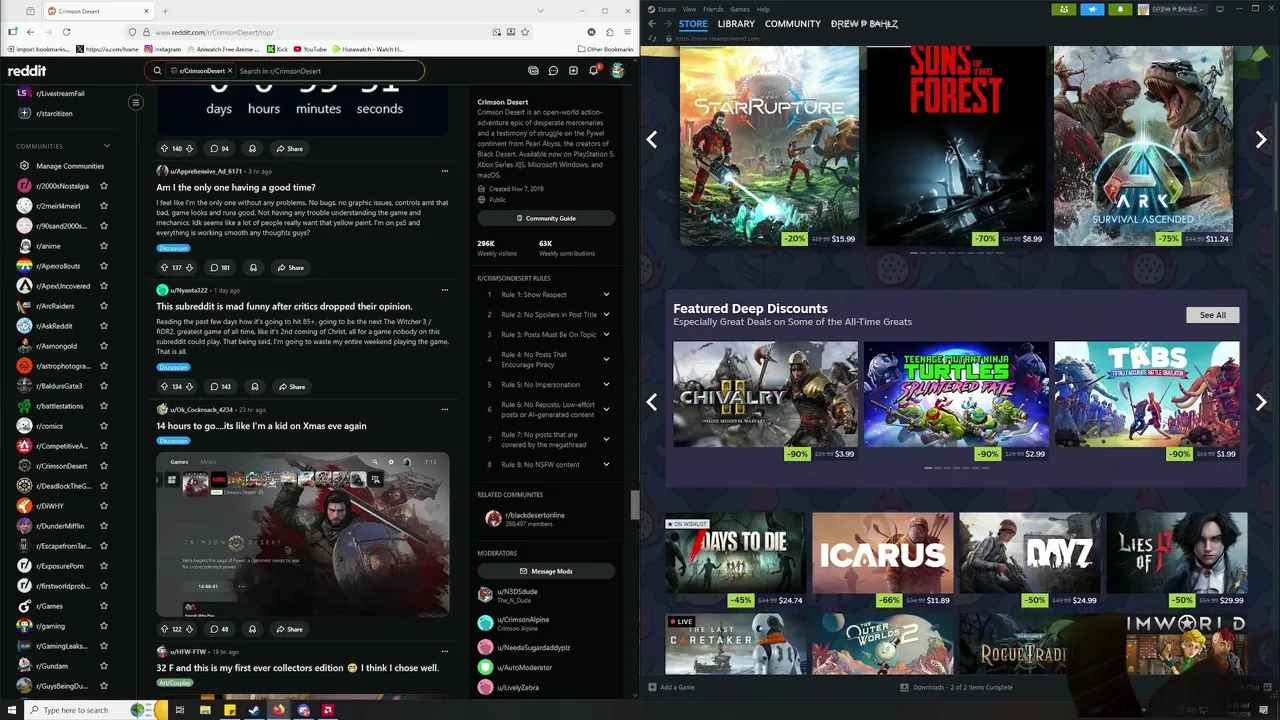Screen dimensions: 1280x720
Task: Click See All for Featured Deep Discounts
Action: tap(1212, 315)
